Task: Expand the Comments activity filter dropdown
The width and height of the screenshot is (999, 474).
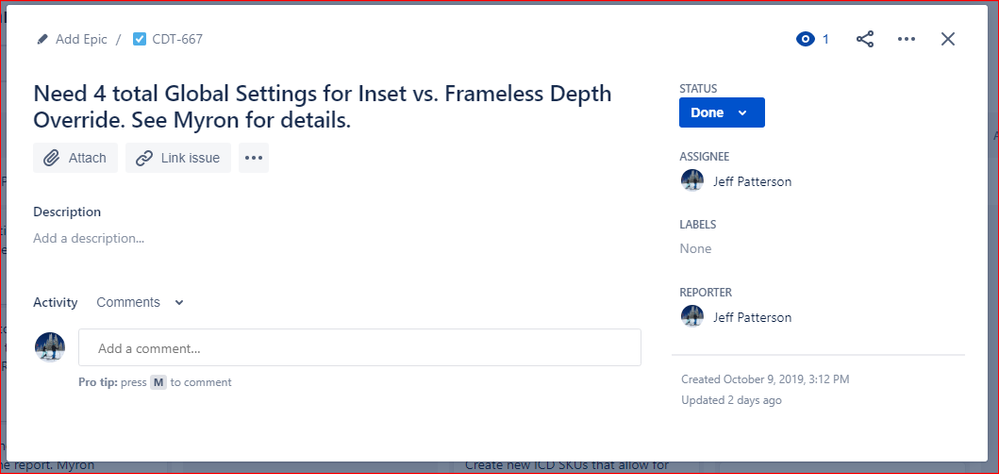Action: (x=140, y=302)
